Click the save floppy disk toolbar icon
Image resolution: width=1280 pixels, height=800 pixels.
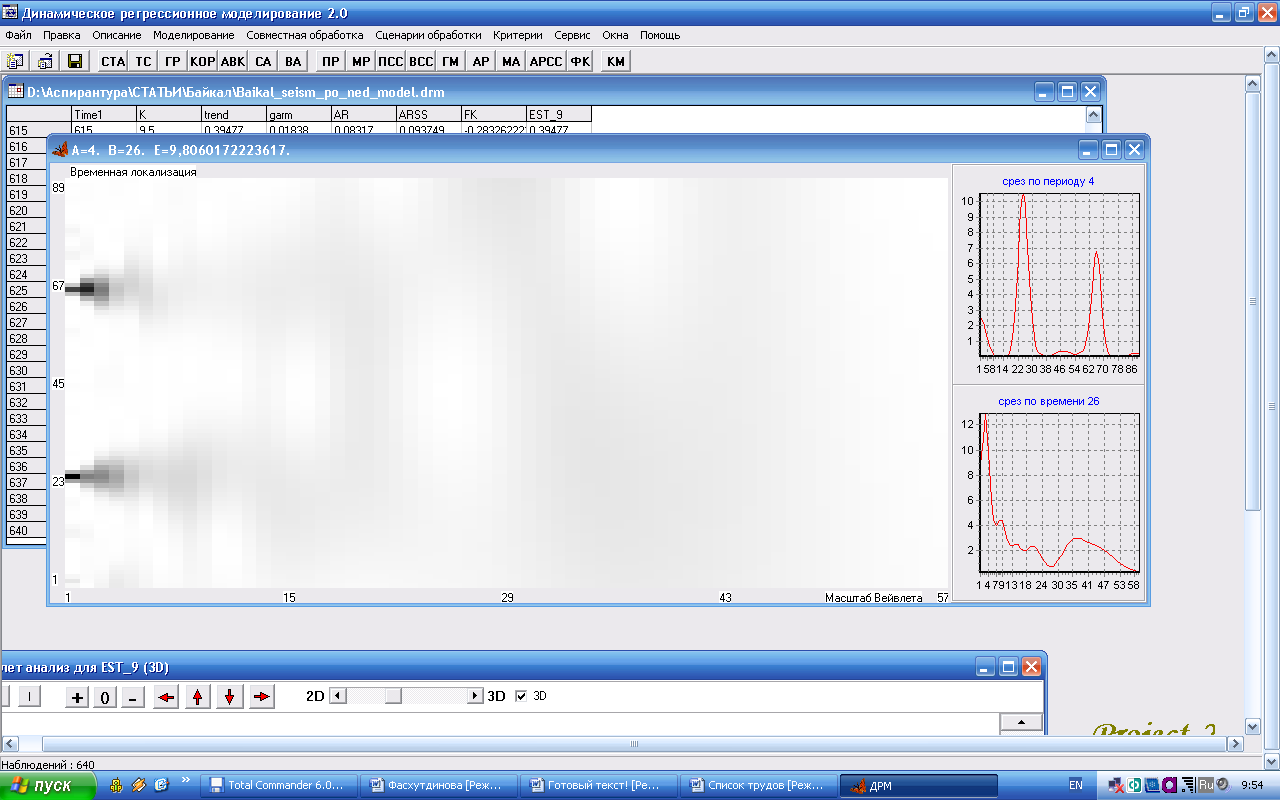(x=74, y=62)
